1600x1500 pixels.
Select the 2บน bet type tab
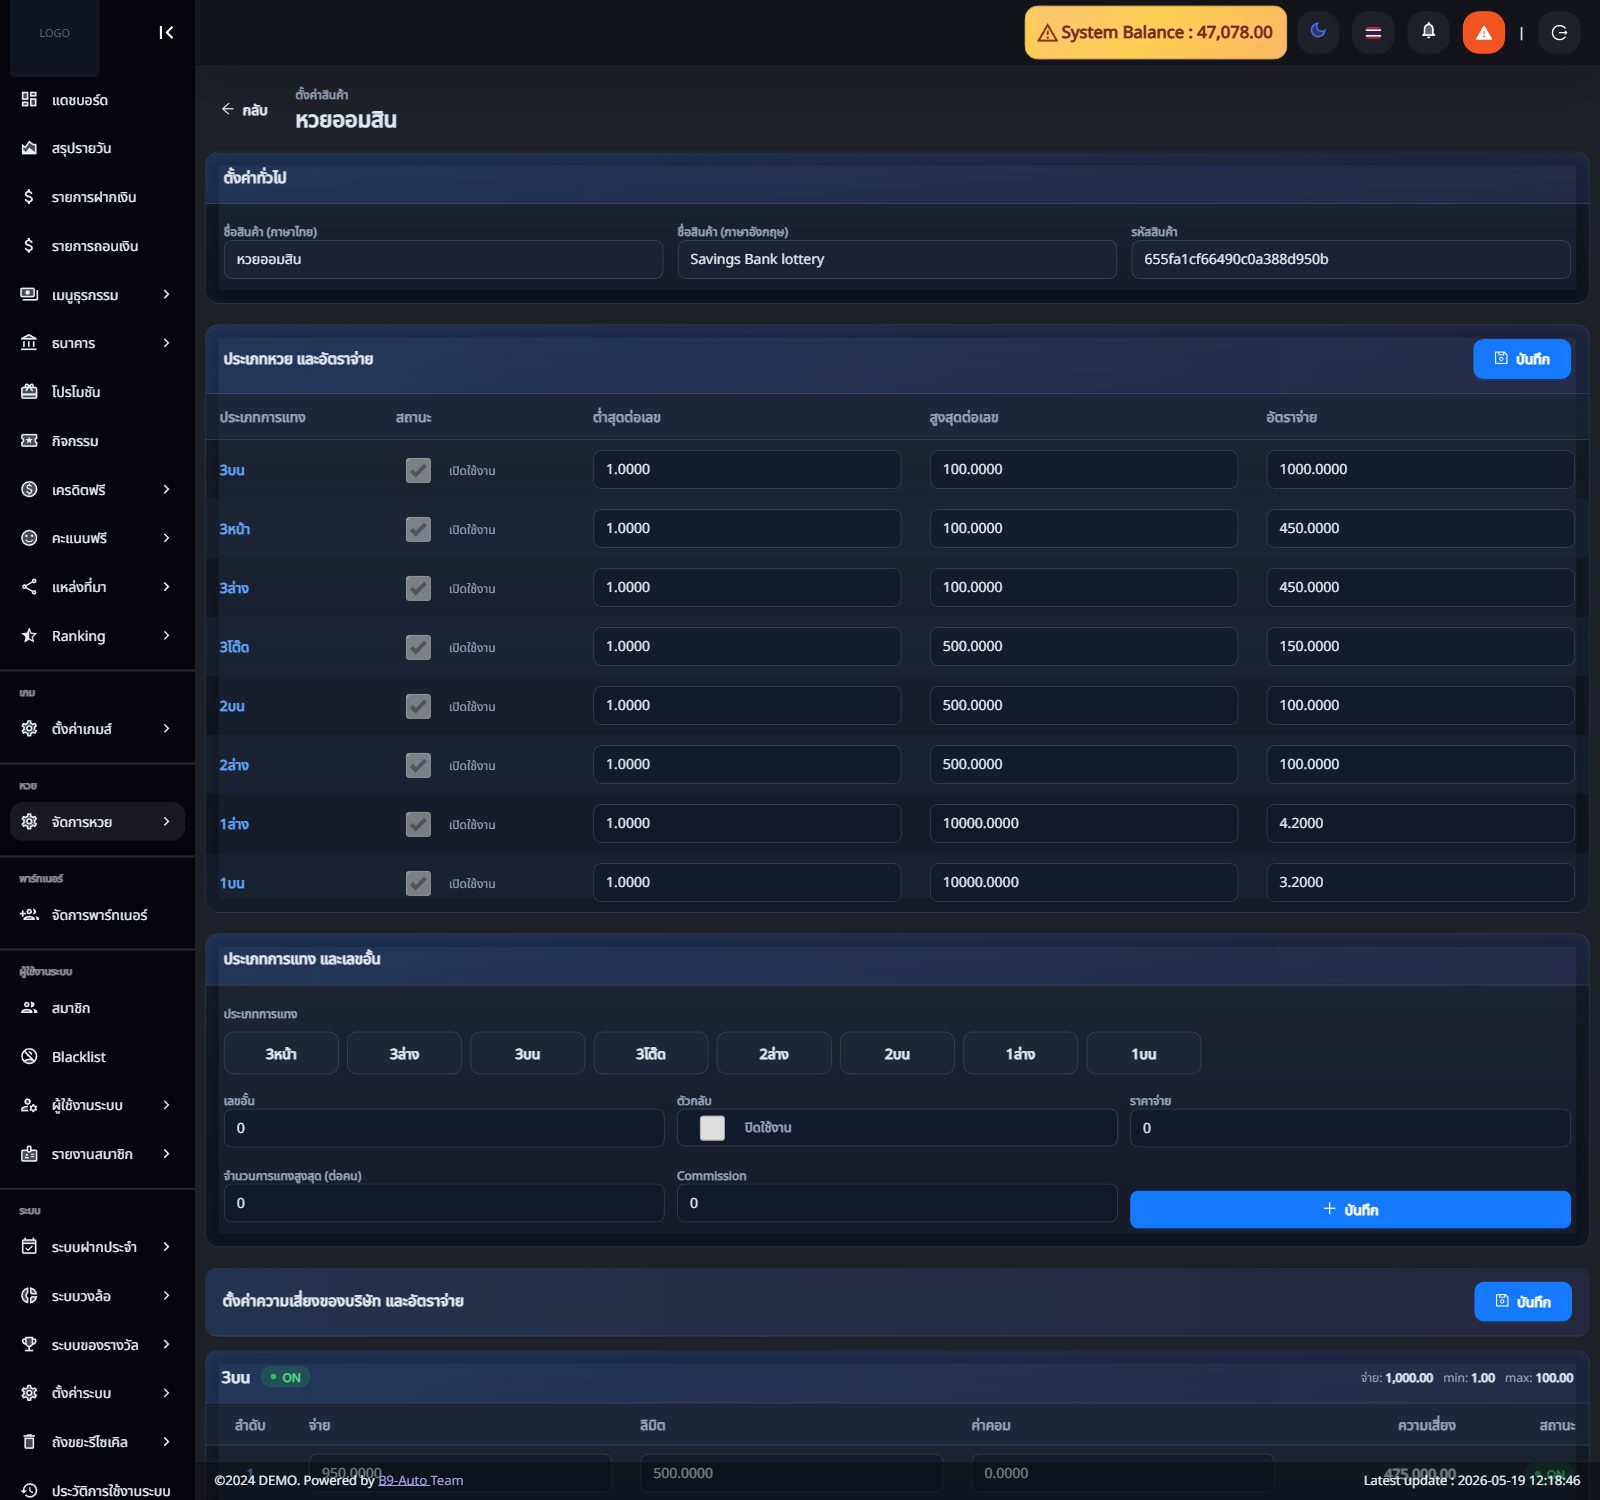(x=897, y=1054)
